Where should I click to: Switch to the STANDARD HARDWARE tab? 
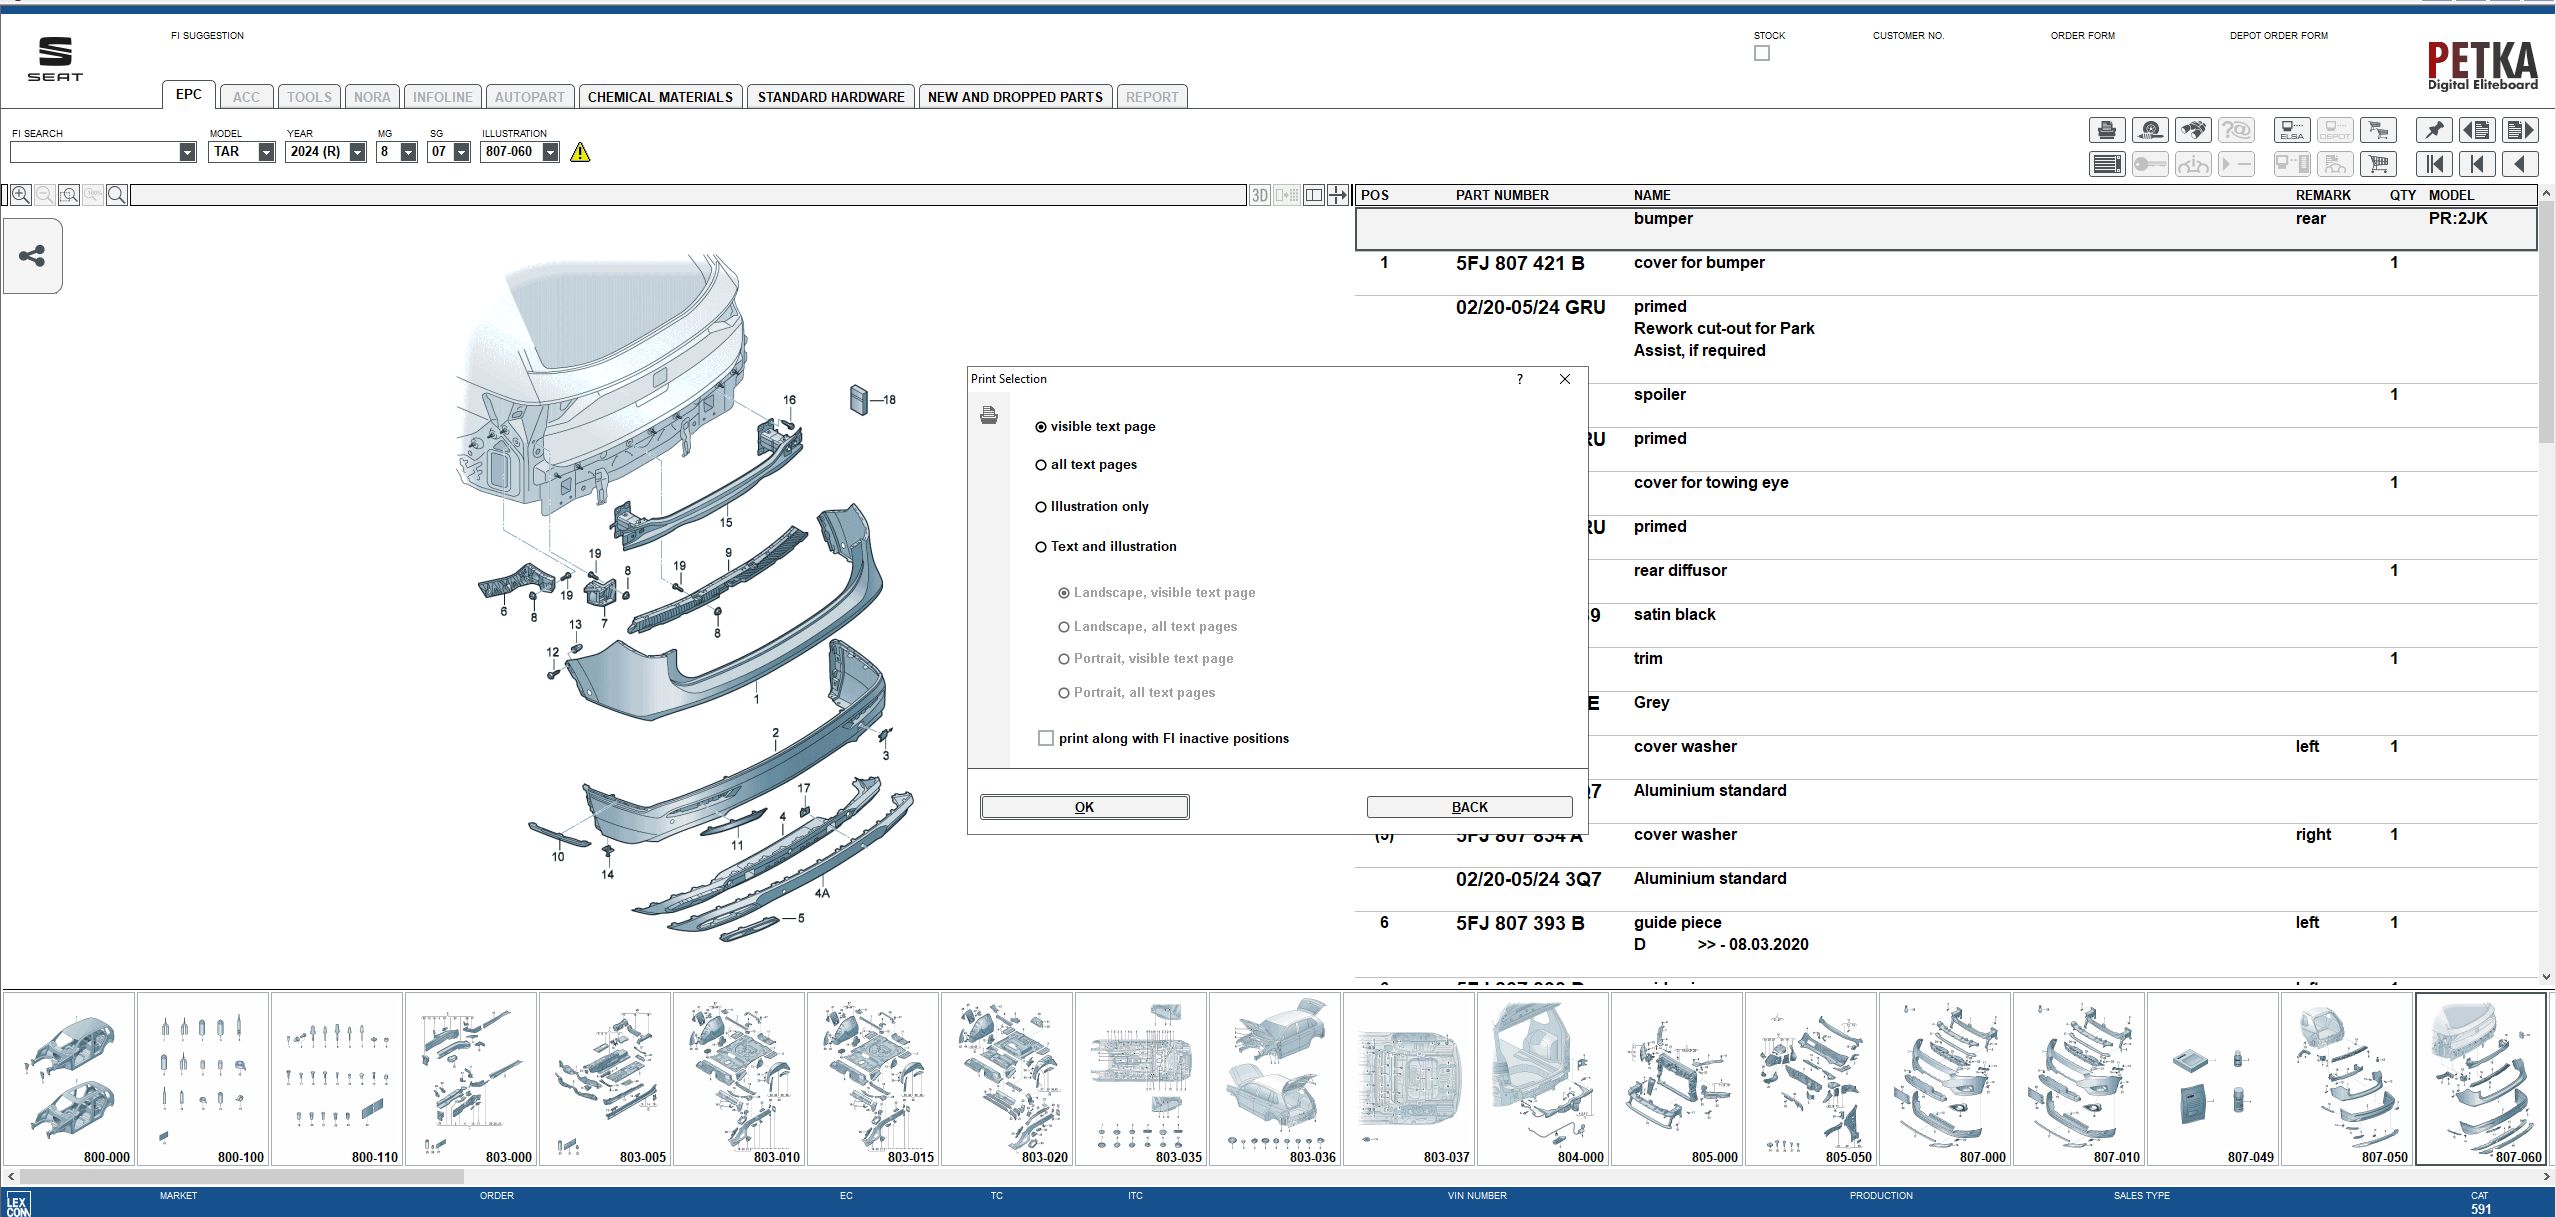(831, 96)
